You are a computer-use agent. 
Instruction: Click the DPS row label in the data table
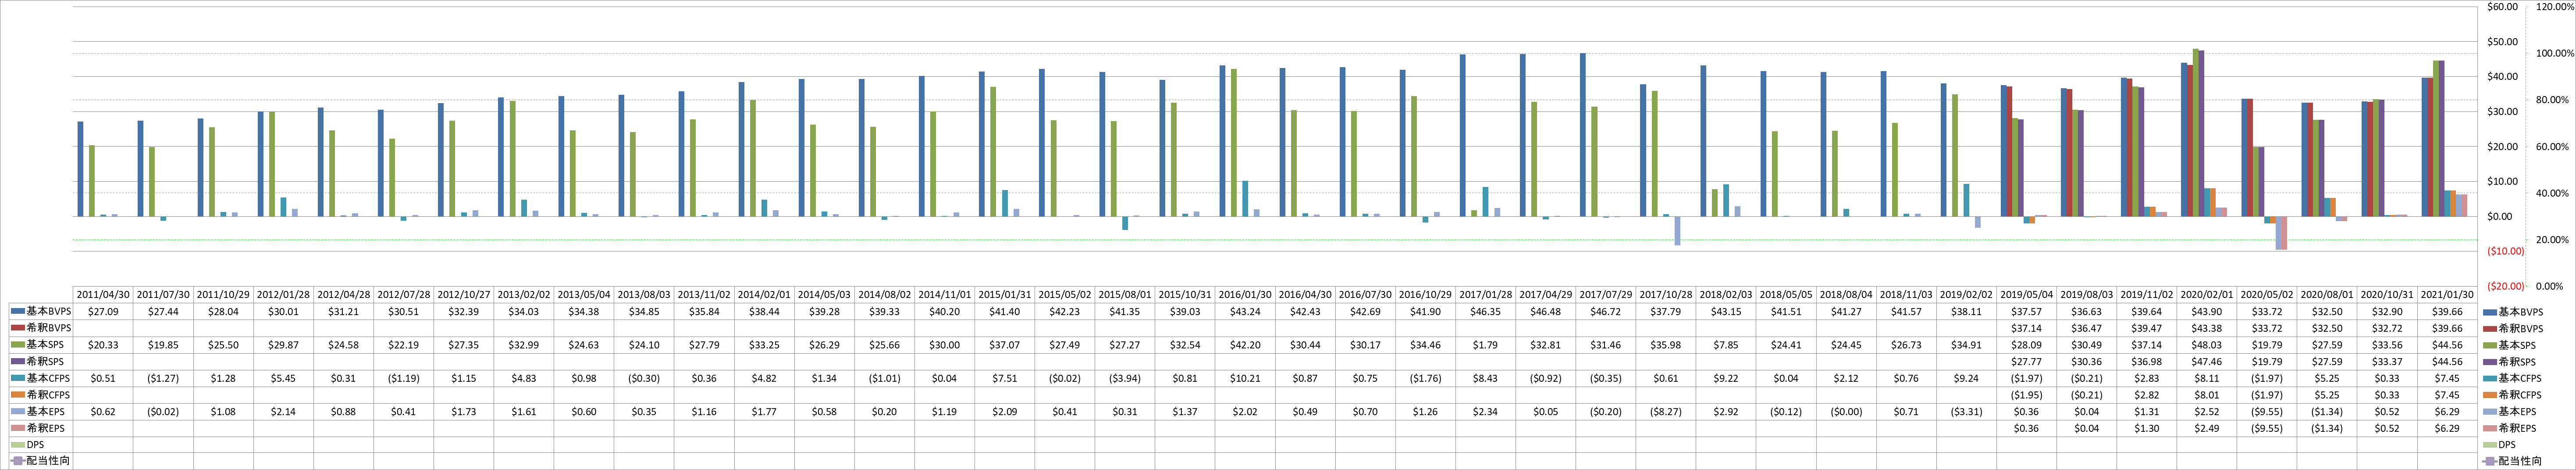click(x=35, y=445)
